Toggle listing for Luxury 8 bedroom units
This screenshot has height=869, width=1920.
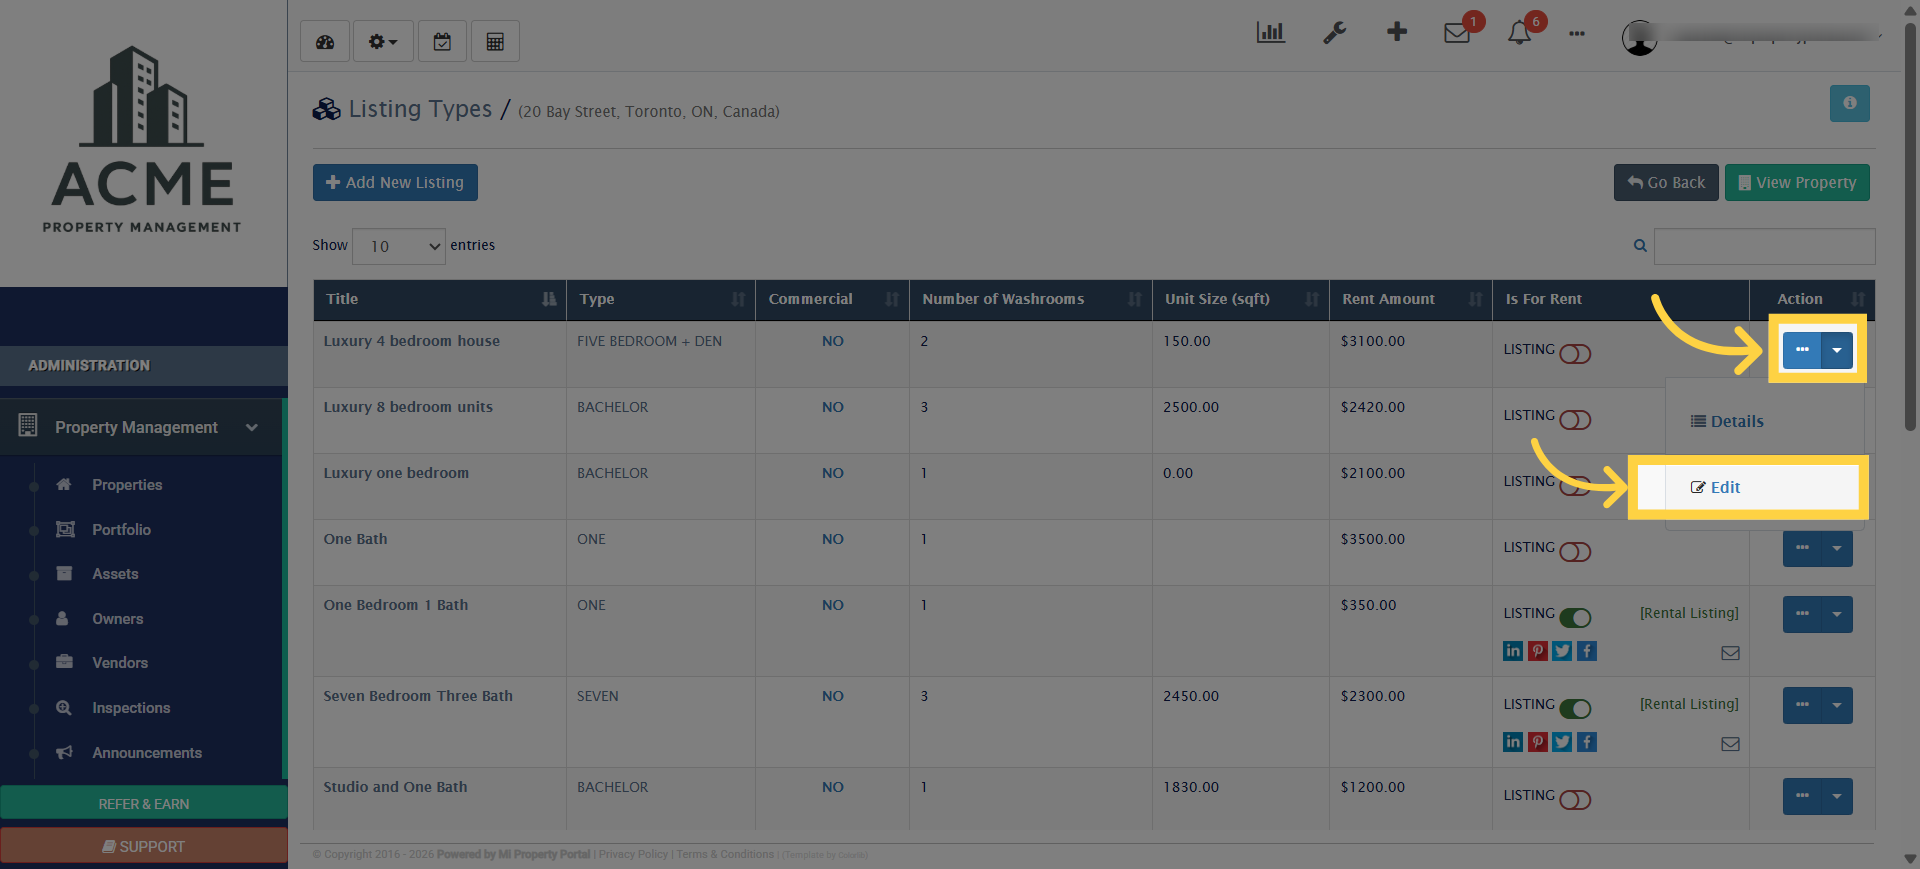click(1575, 420)
